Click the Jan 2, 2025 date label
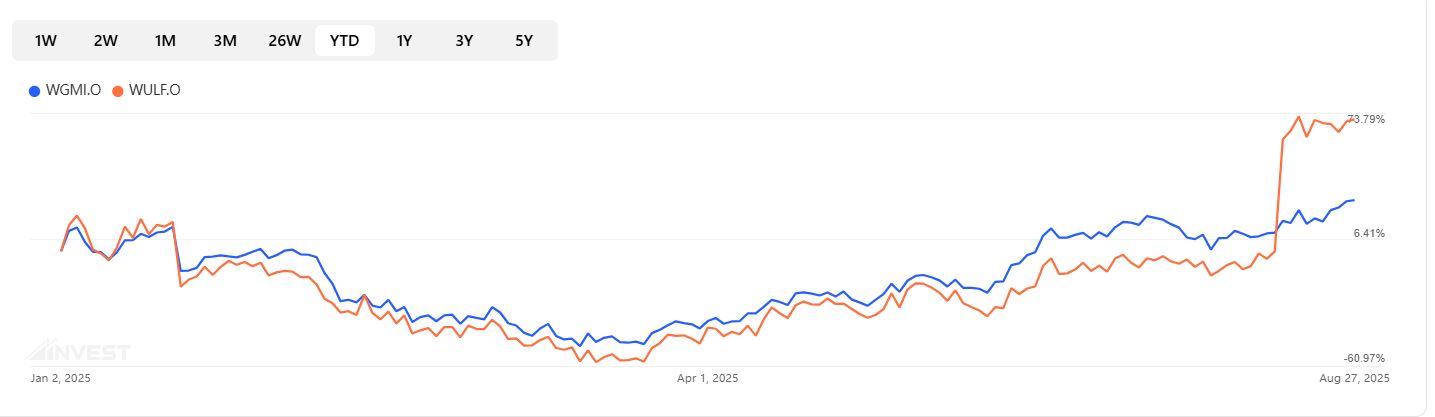 pos(61,378)
